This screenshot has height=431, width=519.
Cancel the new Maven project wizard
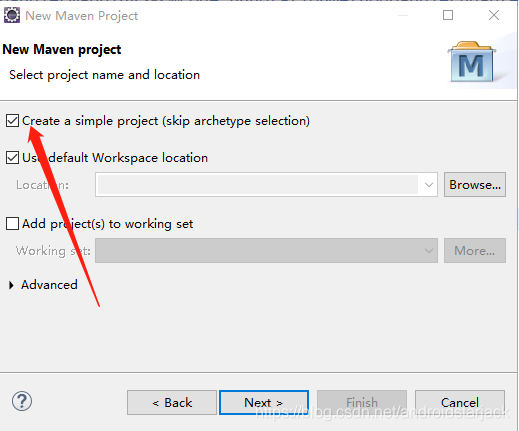[460, 403]
